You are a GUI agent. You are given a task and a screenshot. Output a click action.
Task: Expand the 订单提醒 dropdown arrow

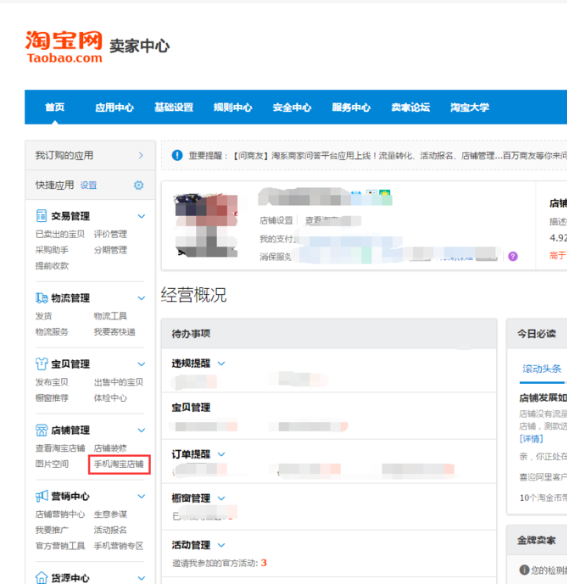coord(221,454)
